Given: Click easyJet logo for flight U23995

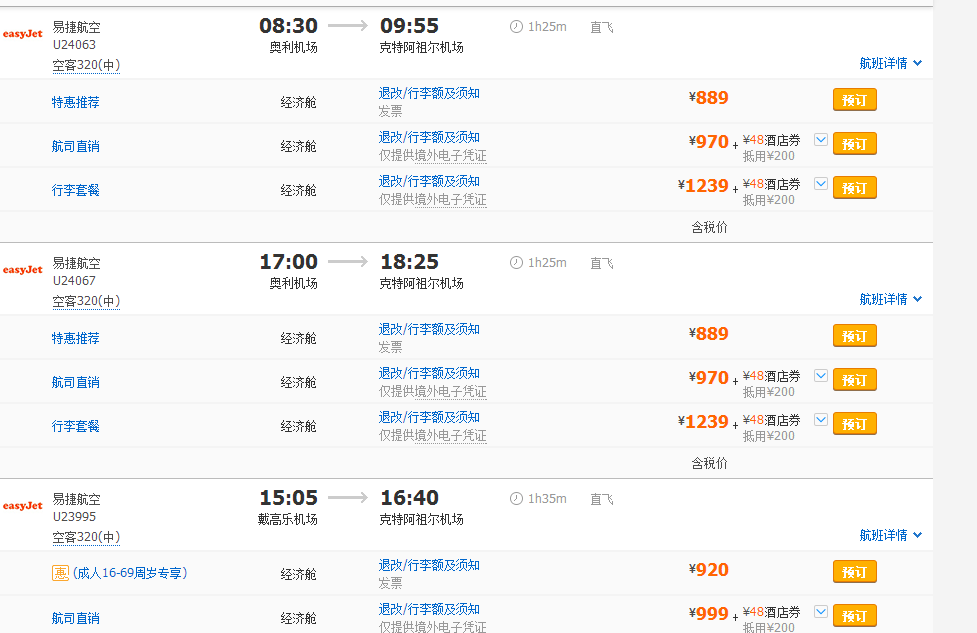Looking at the screenshot, I should pyautogui.click(x=22, y=506).
